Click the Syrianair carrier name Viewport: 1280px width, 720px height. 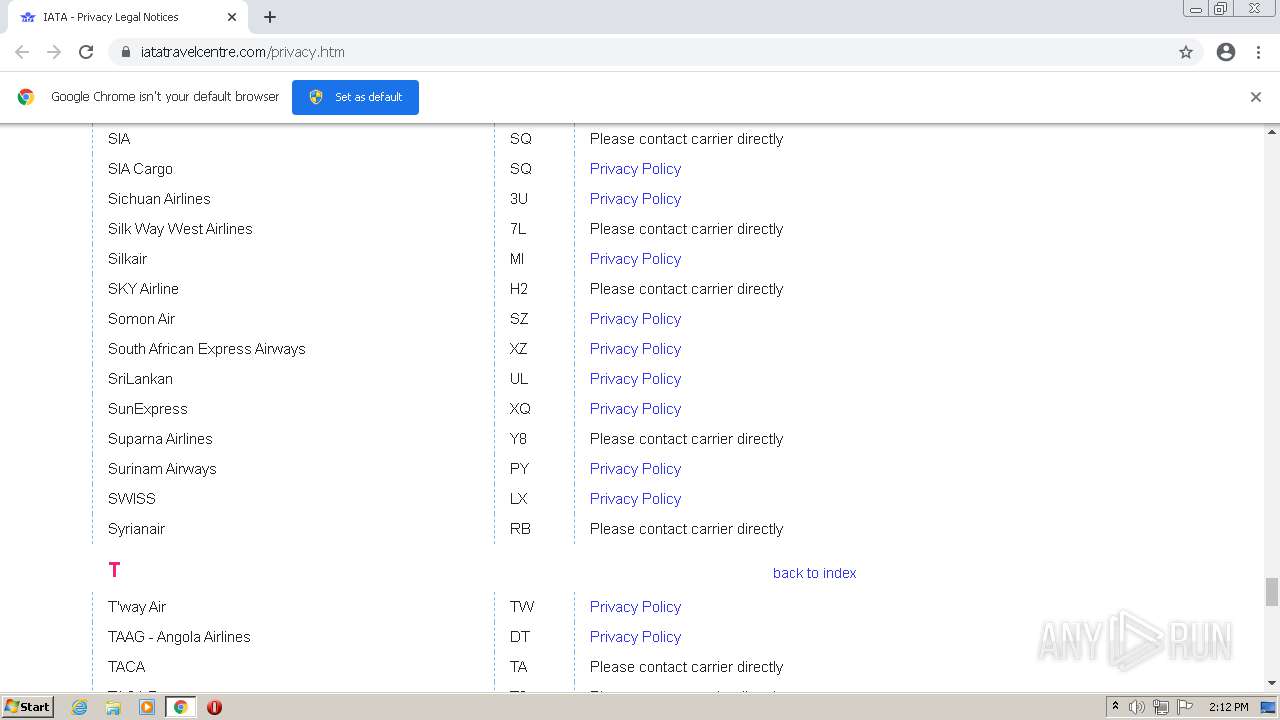tap(136, 529)
